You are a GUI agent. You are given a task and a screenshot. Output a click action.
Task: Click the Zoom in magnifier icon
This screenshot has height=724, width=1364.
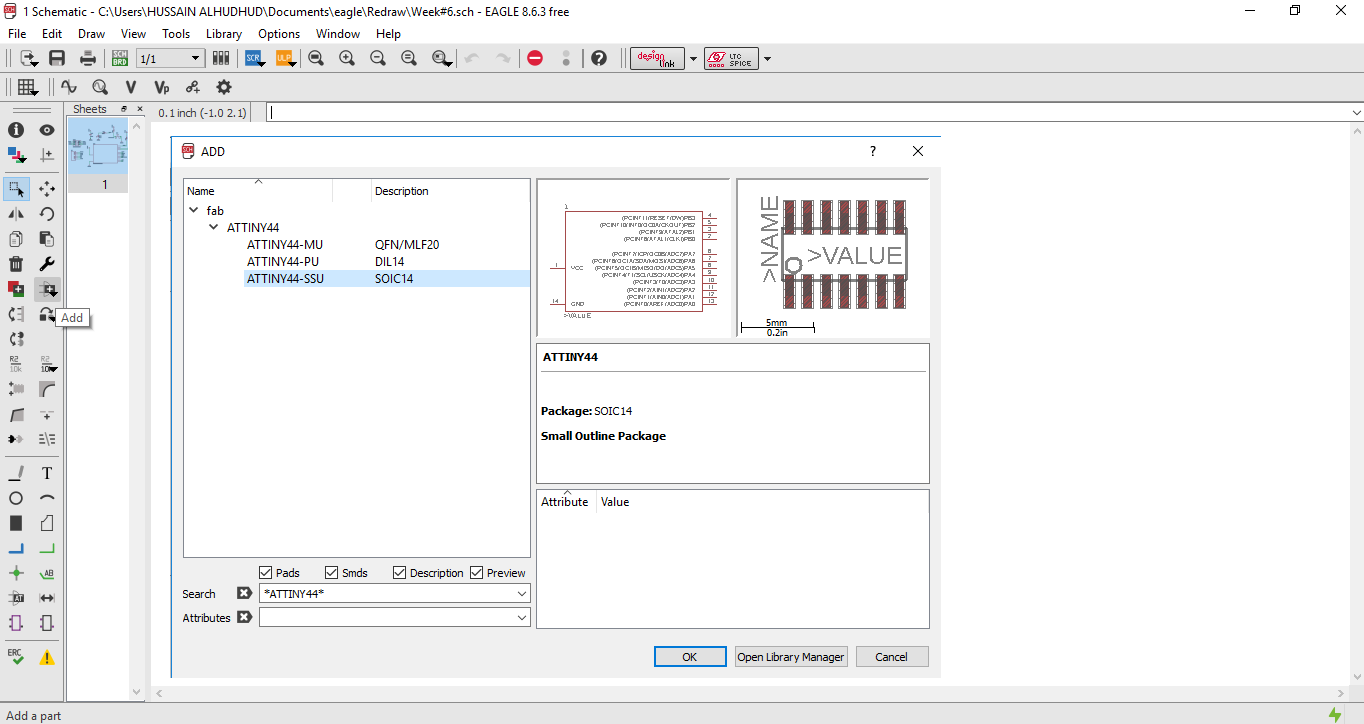pyautogui.click(x=347, y=58)
